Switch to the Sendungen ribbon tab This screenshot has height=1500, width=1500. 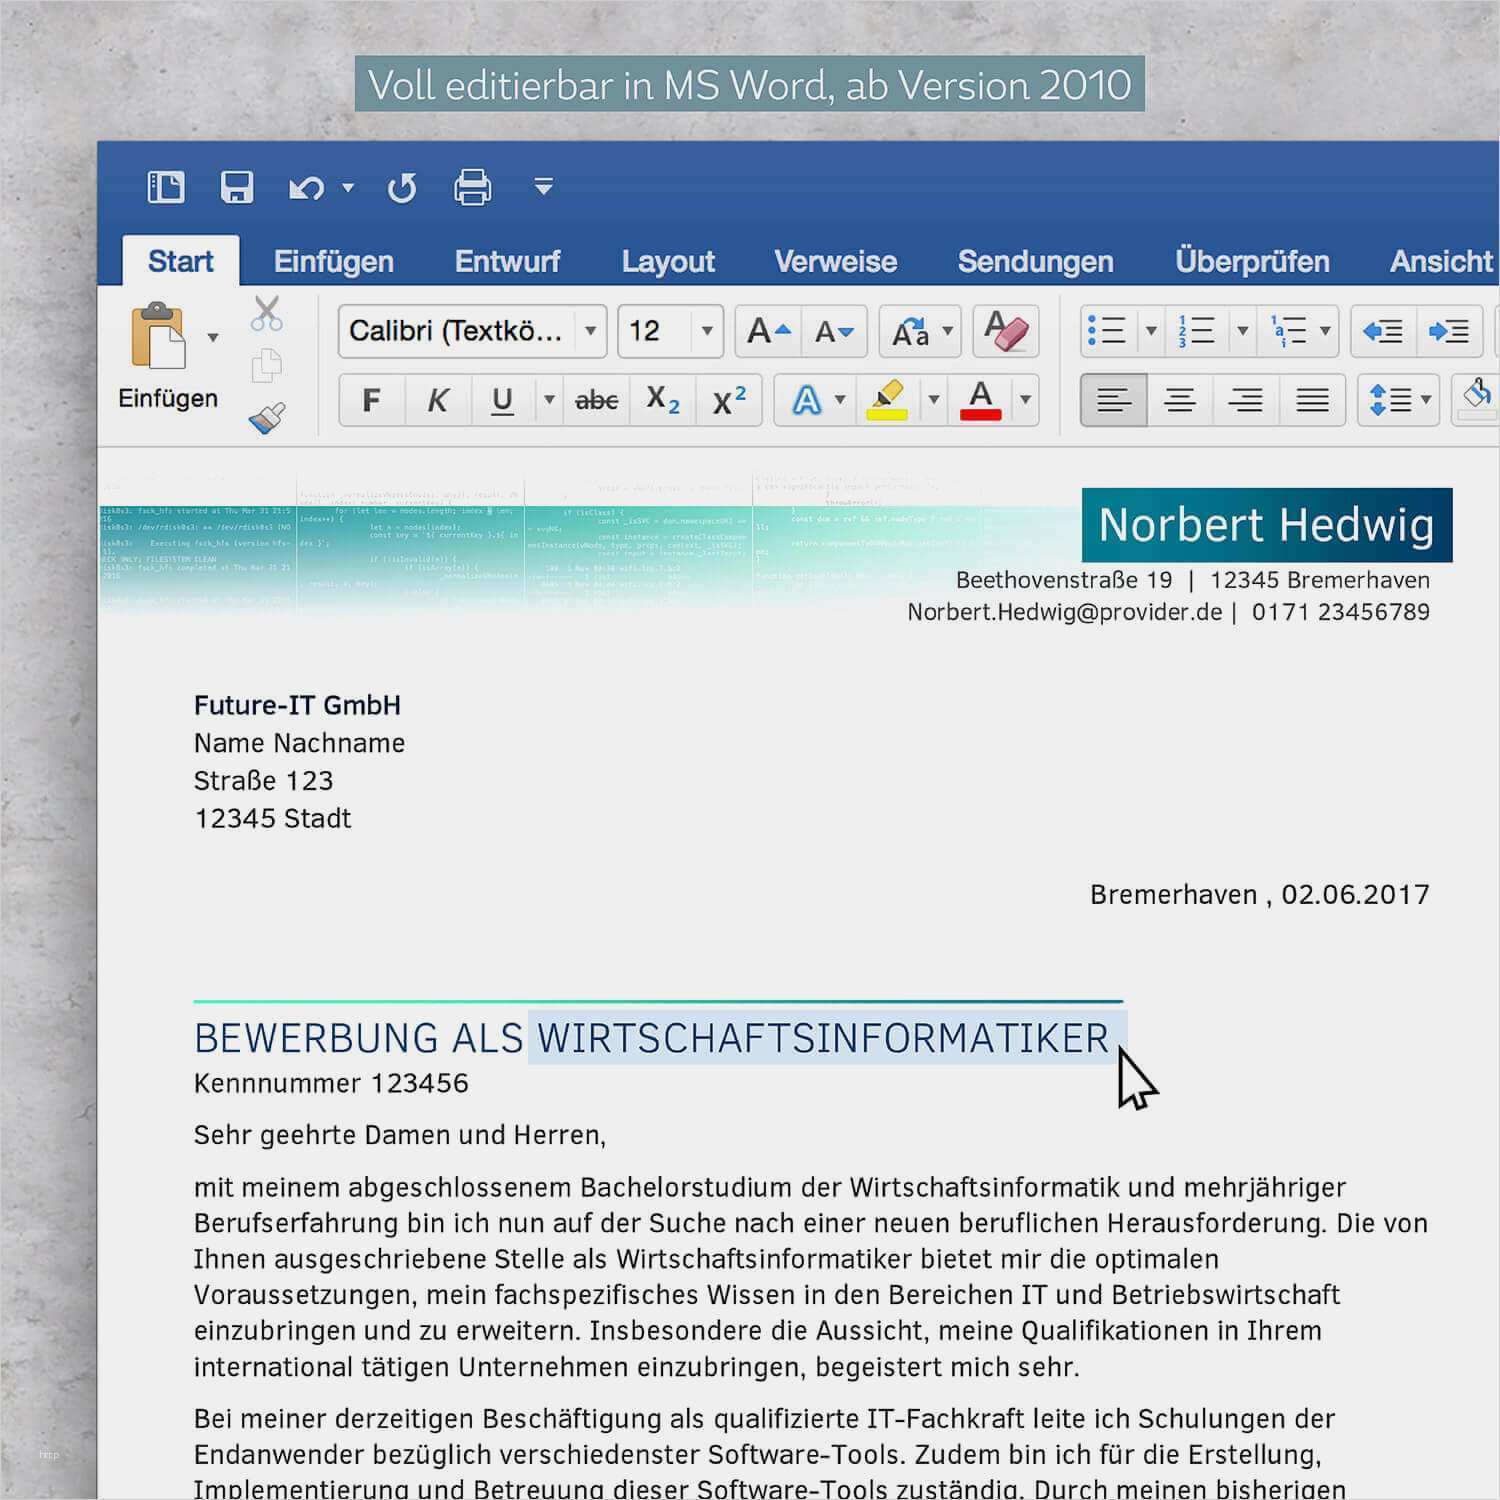click(1036, 261)
